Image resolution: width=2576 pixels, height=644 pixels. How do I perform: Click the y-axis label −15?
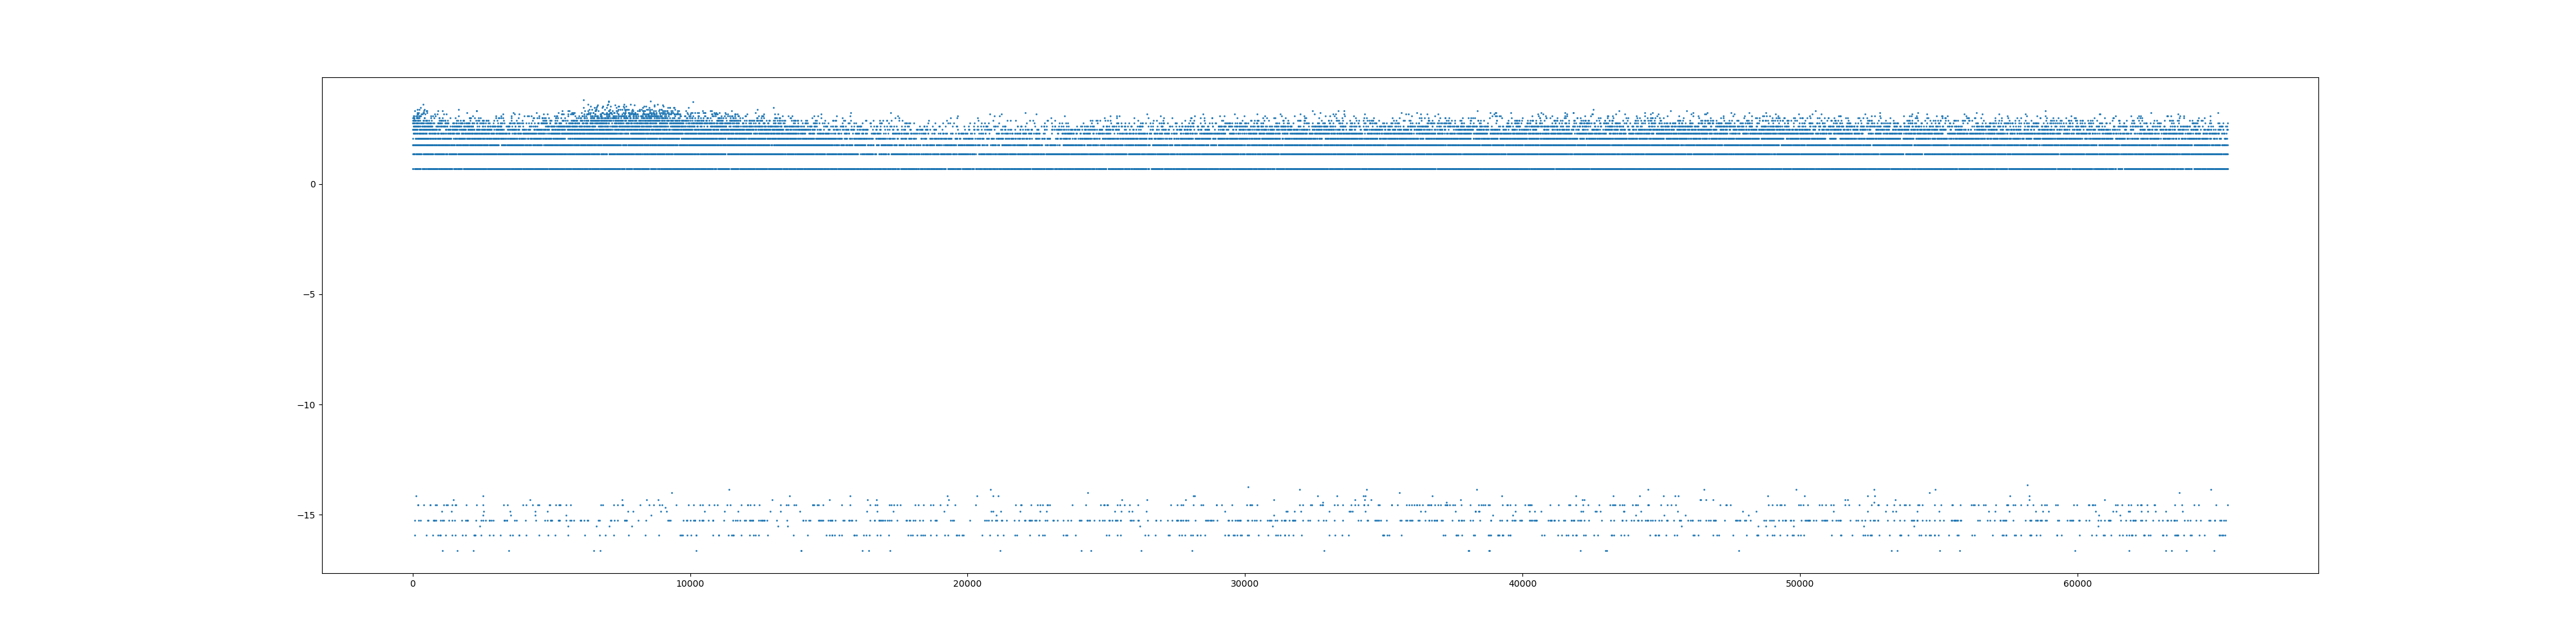[x=305, y=515]
